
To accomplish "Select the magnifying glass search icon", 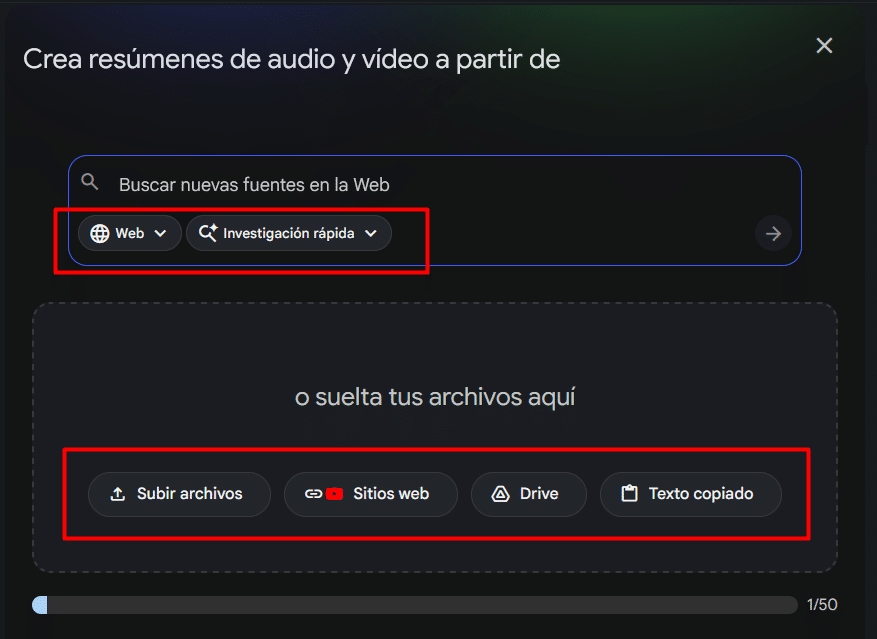I will coord(90,181).
